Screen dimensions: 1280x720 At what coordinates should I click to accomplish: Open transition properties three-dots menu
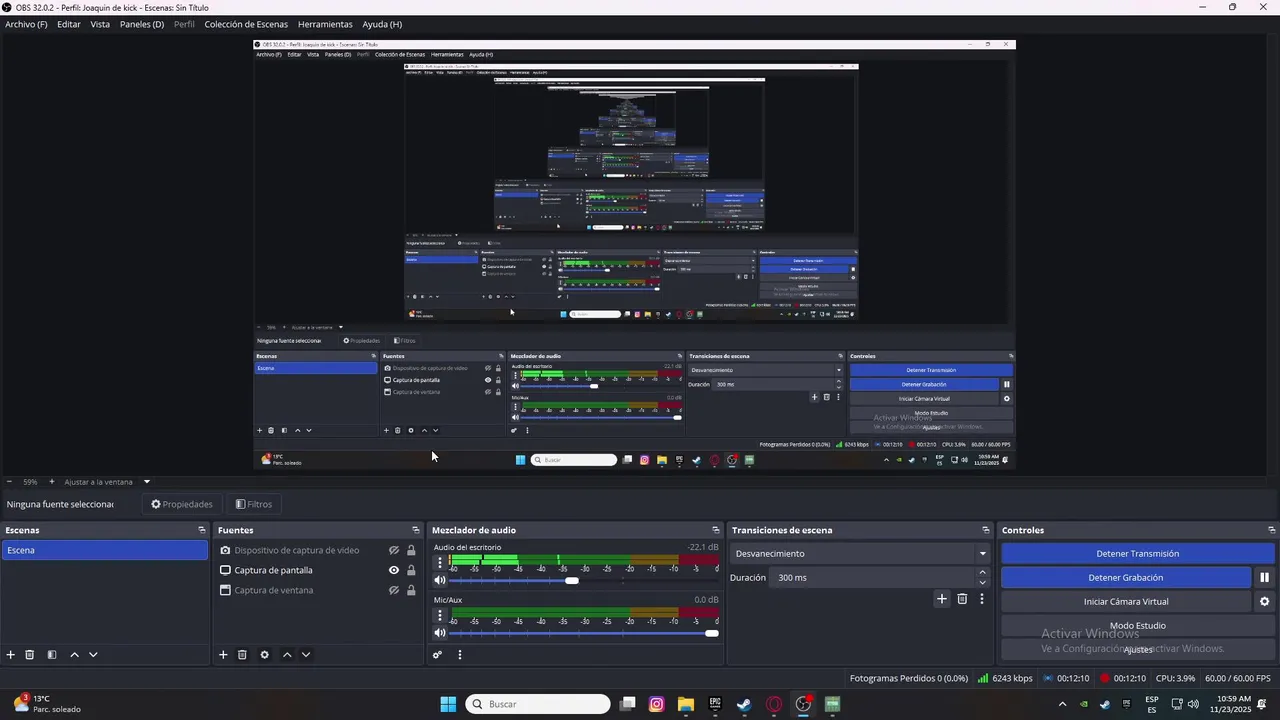click(x=982, y=599)
